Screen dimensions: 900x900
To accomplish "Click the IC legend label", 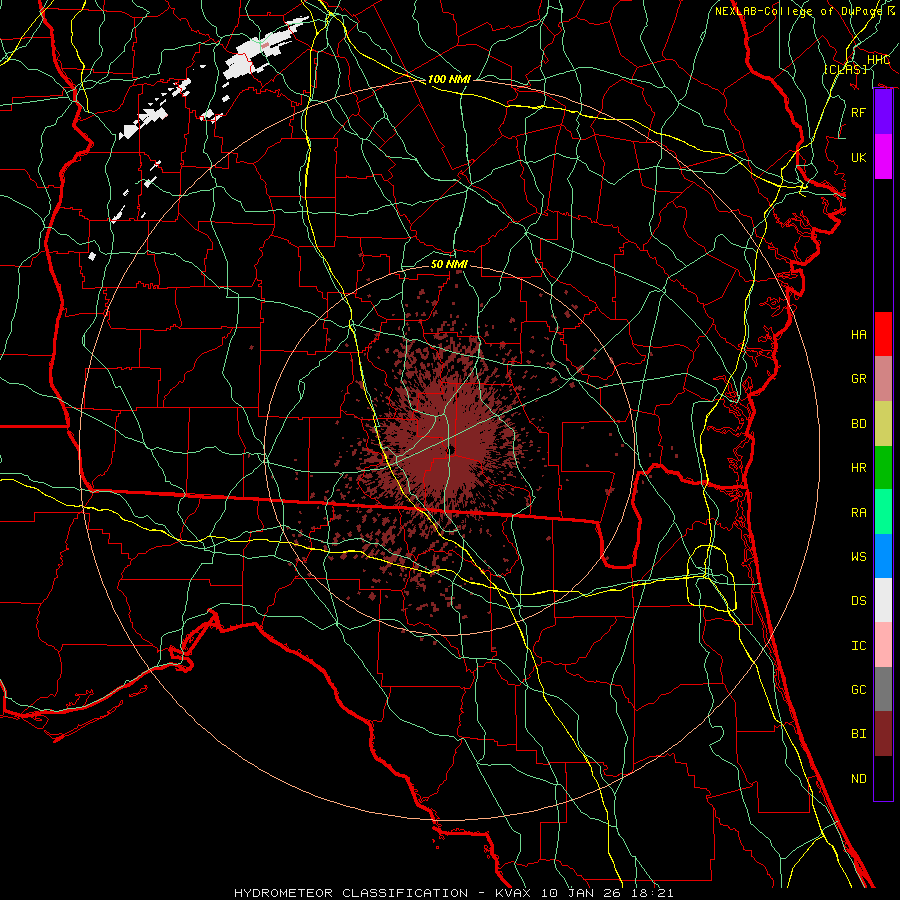I will (859, 646).
